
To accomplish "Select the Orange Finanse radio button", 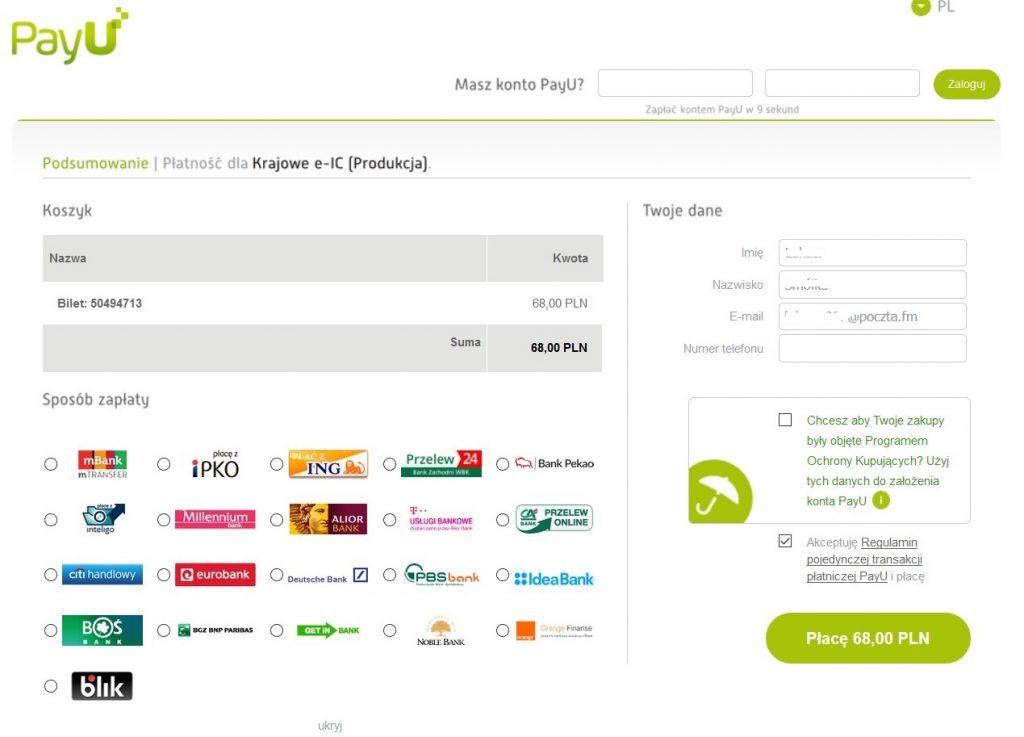I will pos(502,631).
